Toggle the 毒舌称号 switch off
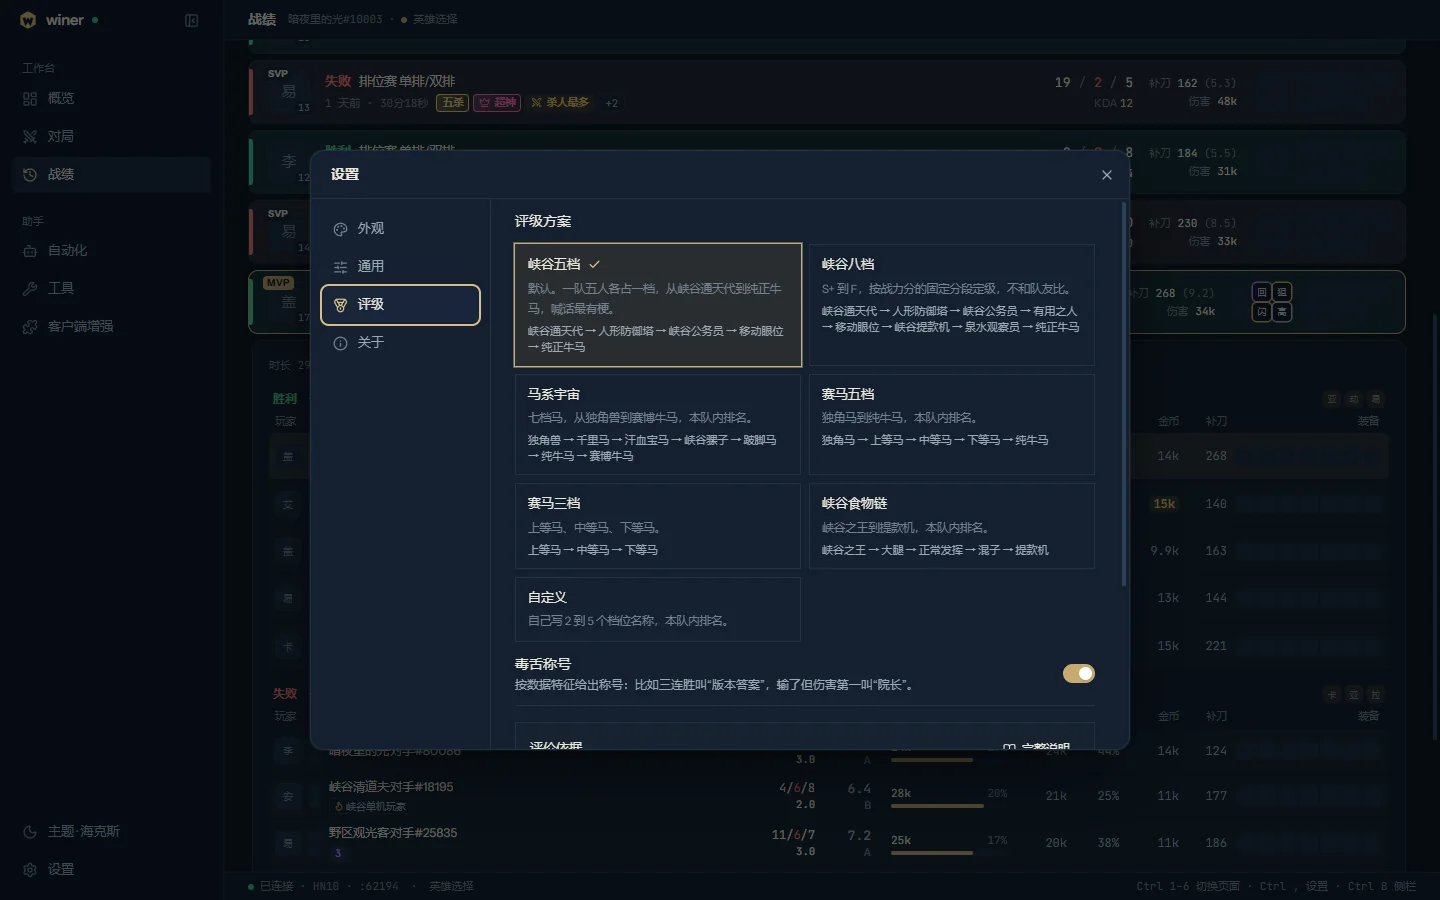Screen dimensions: 1440x900 (x=1079, y=673)
